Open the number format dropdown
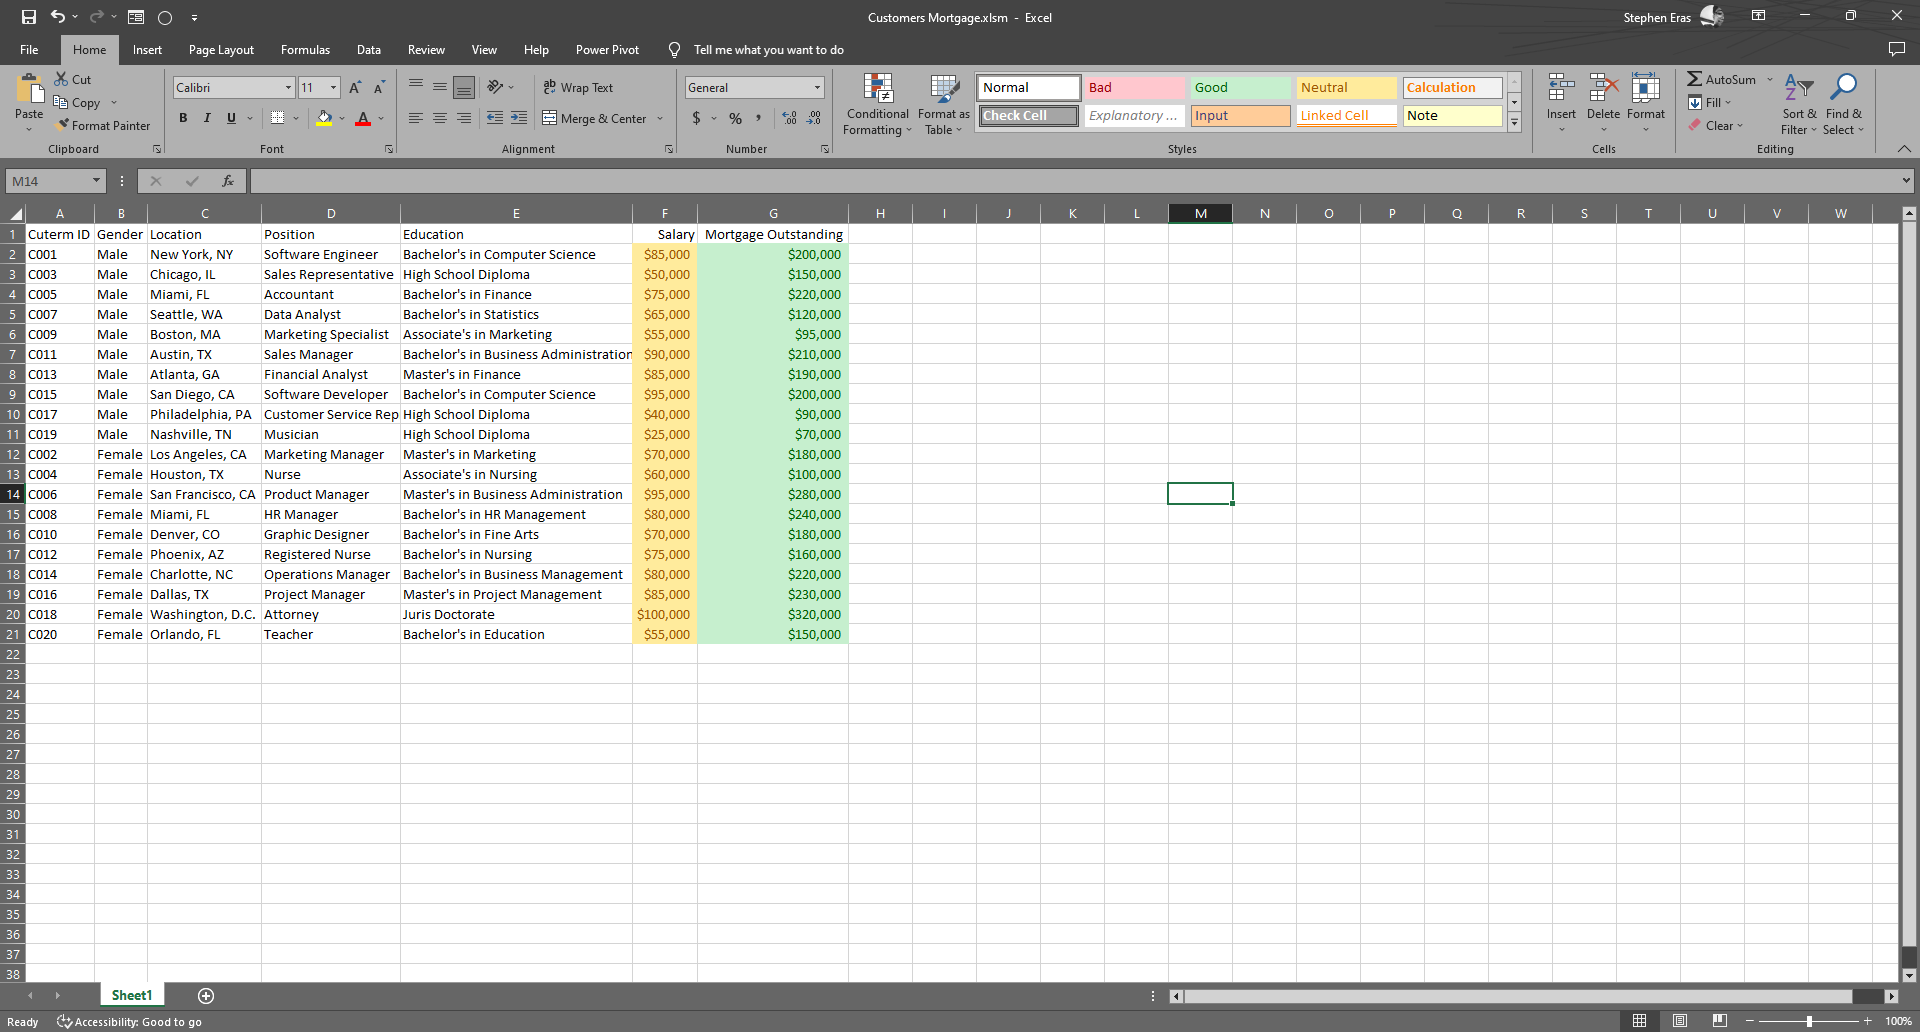The width and height of the screenshot is (1920, 1032). pyautogui.click(x=817, y=88)
